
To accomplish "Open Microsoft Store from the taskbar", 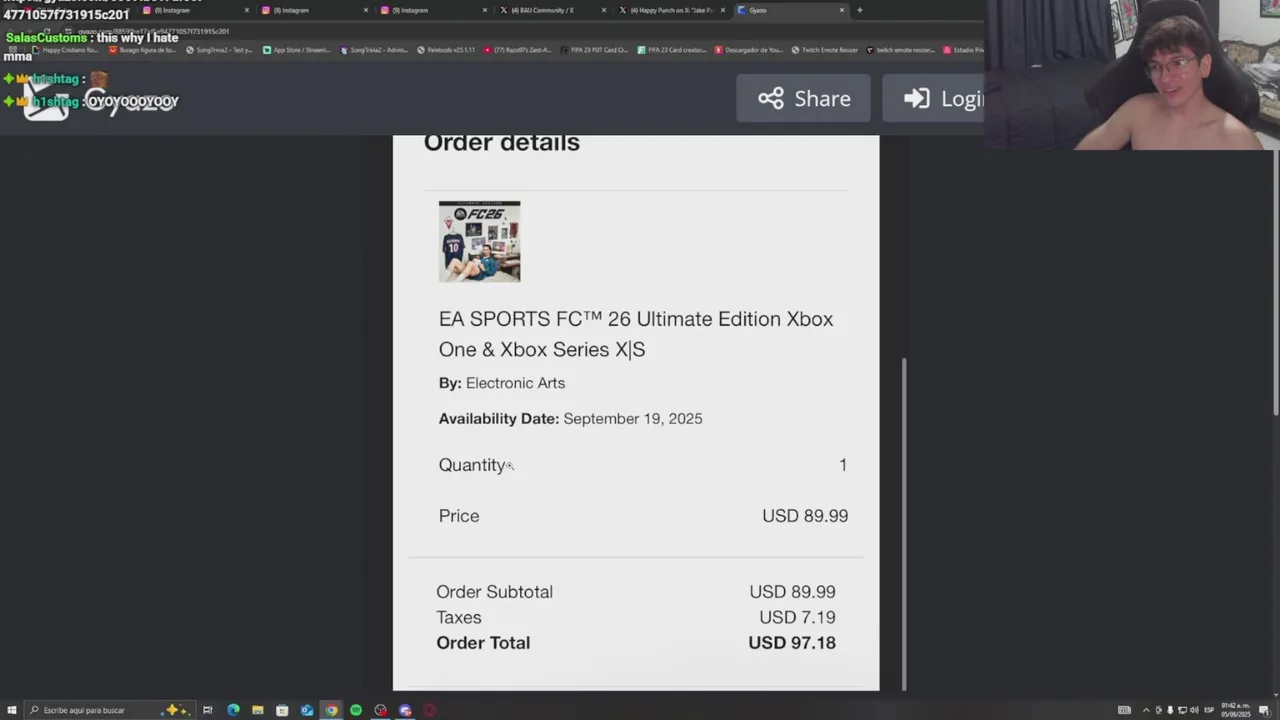I will (x=282, y=710).
